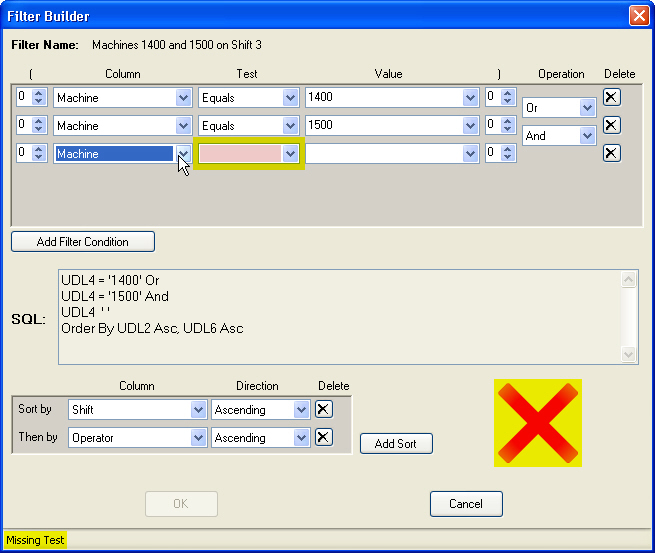The height and width of the screenshot is (553, 655).
Task: Open Test dropdown showing Equals in 1500 row
Action: (290, 126)
